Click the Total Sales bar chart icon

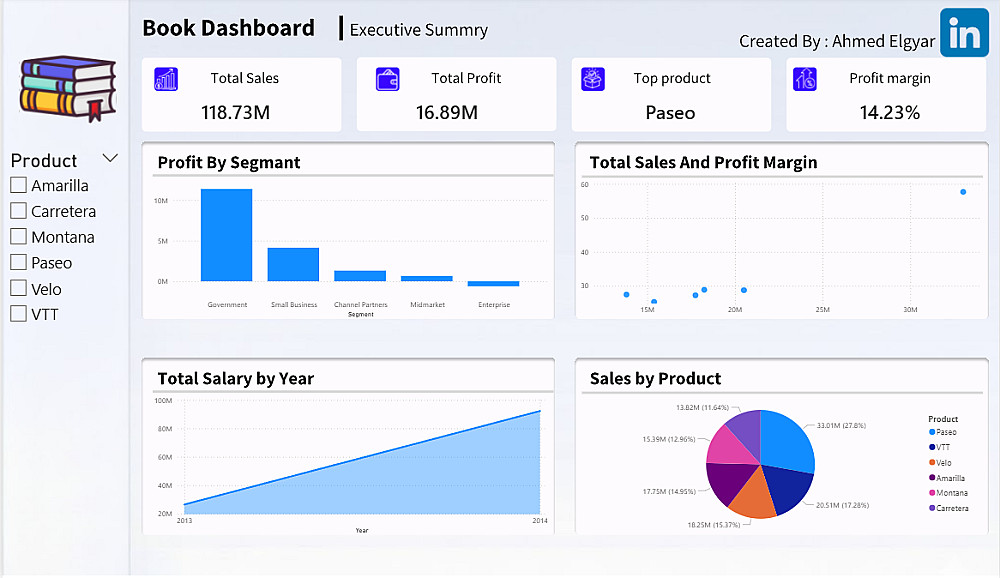(166, 79)
